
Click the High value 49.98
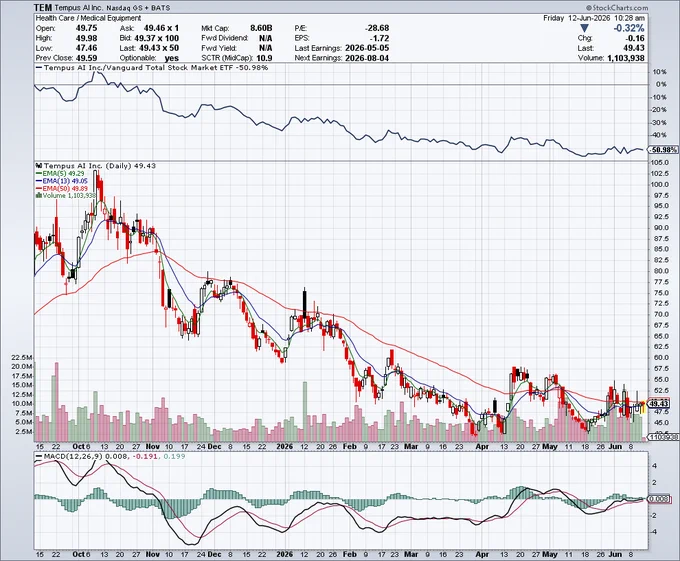86,38
